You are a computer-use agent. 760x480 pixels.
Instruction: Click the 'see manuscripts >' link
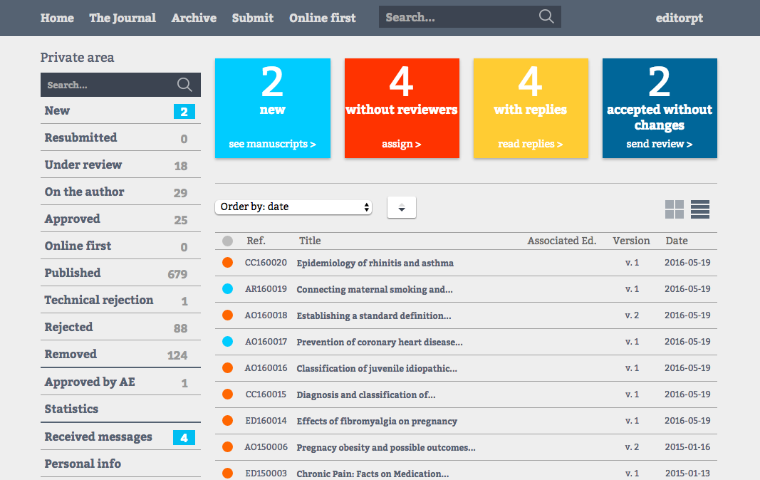tap(272, 144)
